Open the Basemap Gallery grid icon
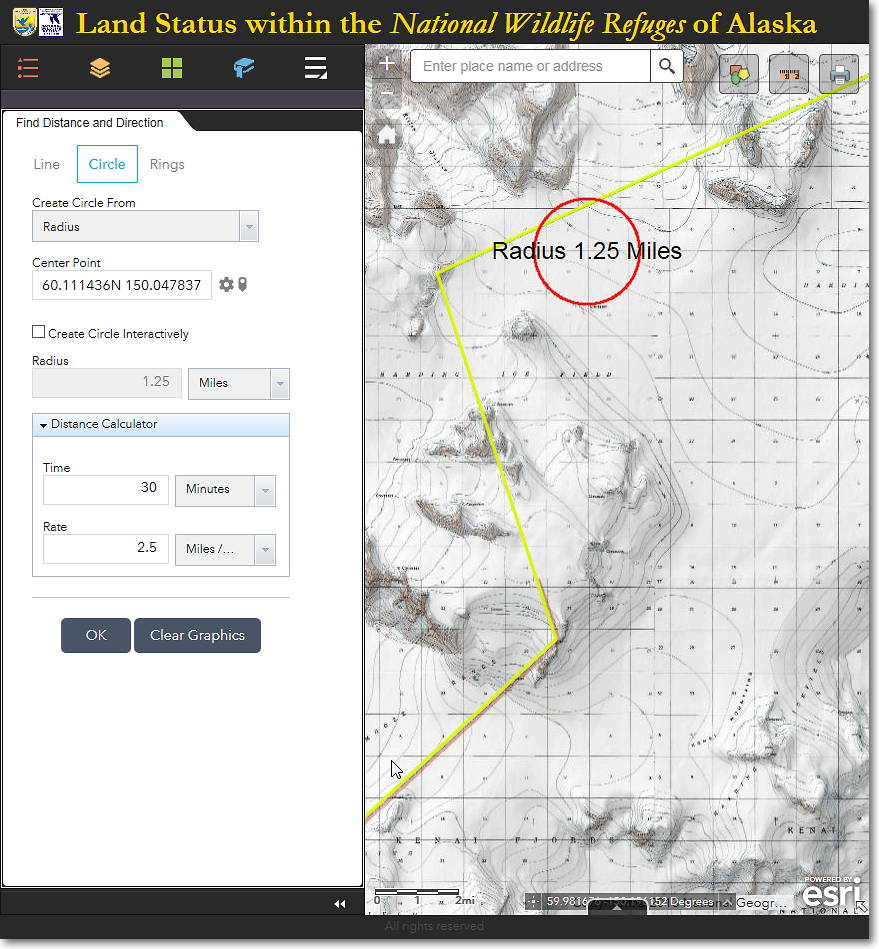The width and height of the screenshot is (879, 949). [172, 68]
